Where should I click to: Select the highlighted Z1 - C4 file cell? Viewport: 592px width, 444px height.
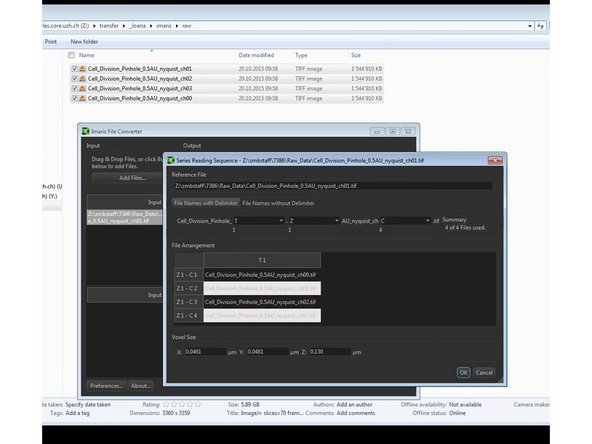(x=262, y=316)
